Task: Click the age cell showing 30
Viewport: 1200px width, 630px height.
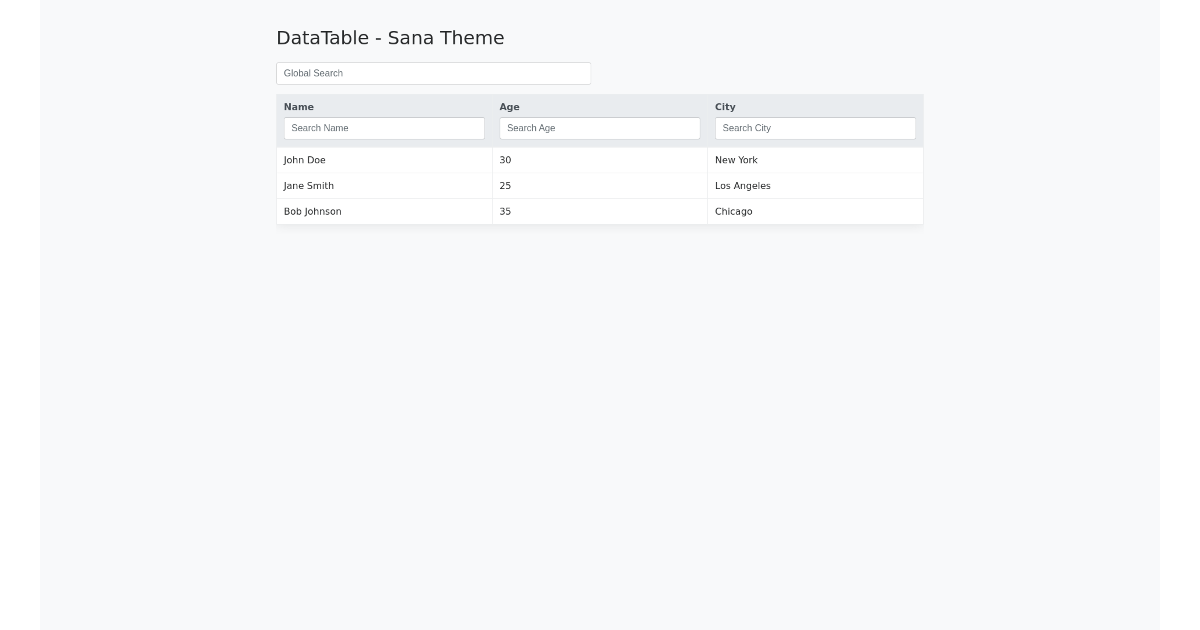Action: (505, 160)
